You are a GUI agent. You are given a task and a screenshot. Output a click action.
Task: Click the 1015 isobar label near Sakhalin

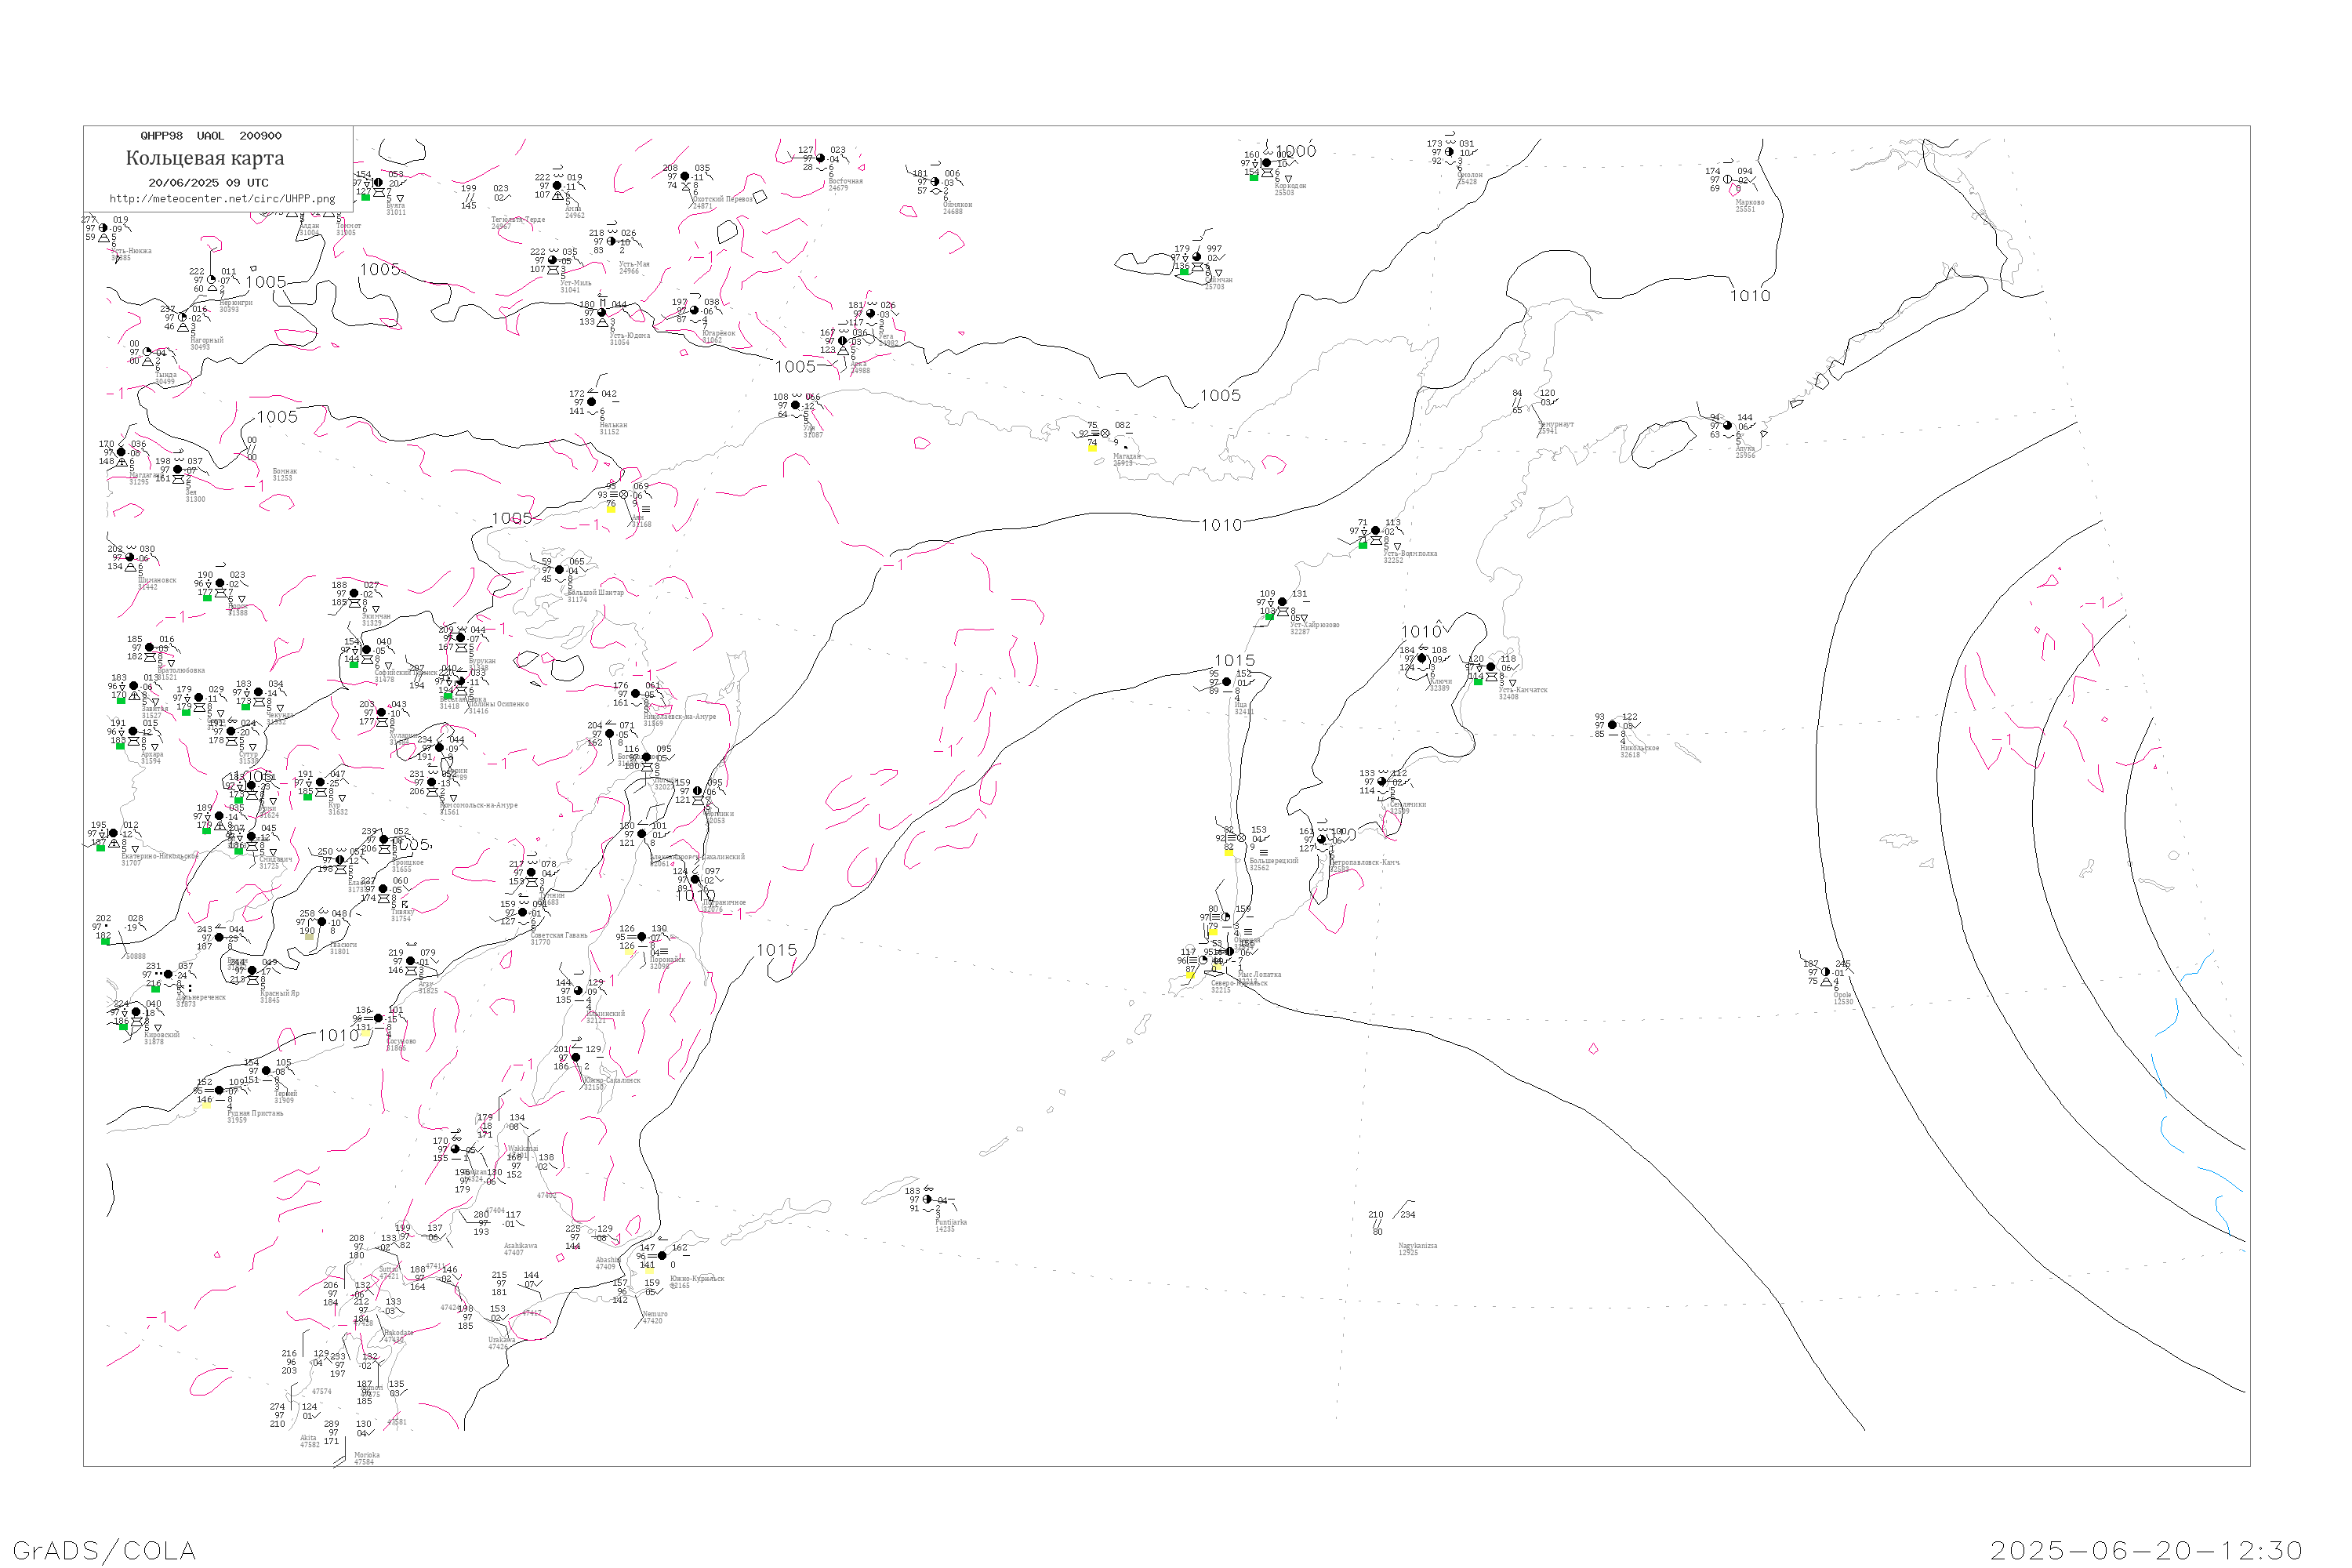tap(777, 950)
